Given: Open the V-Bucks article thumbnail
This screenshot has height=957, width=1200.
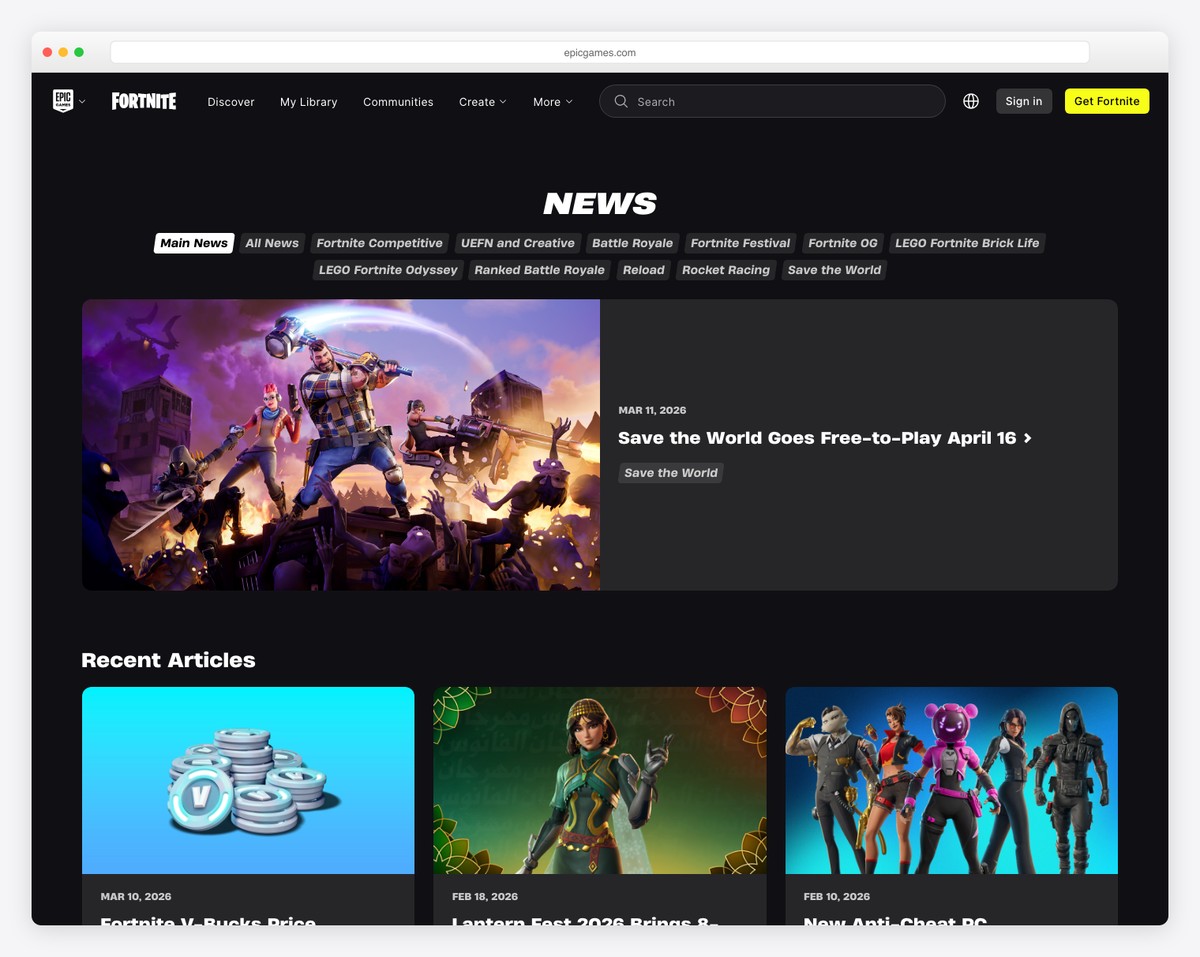Looking at the screenshot, I should [248, 780].
